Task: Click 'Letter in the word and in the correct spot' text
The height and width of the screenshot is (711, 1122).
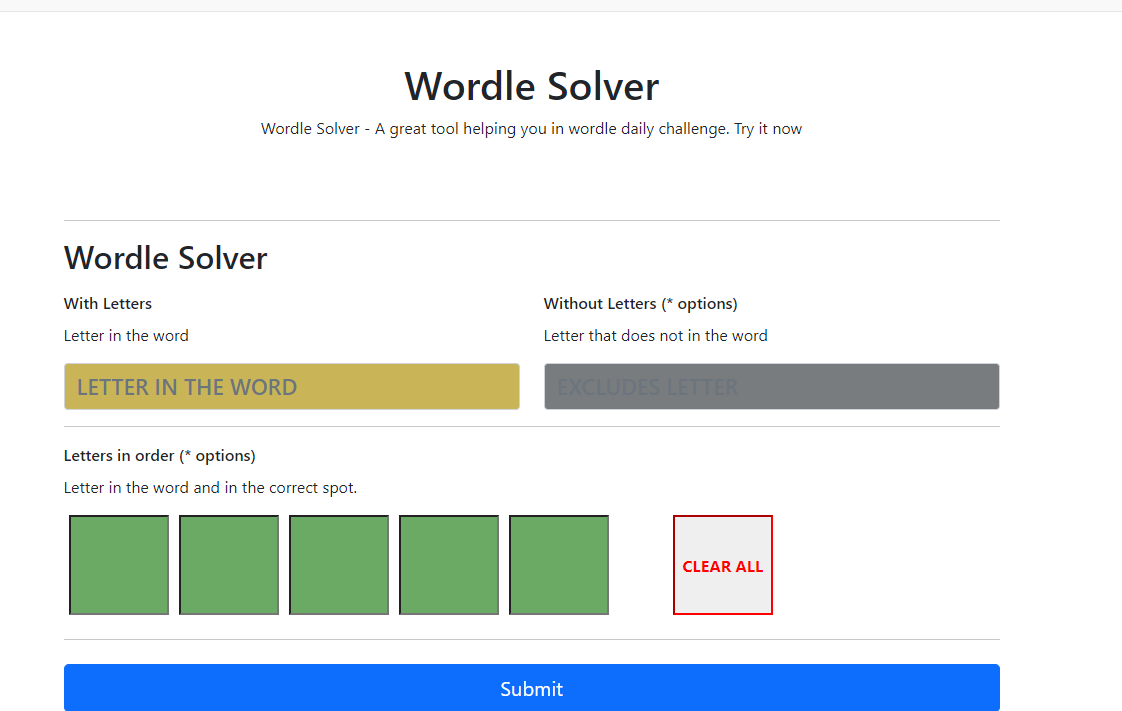Action: pyautogui.click(x=210, y=488)
